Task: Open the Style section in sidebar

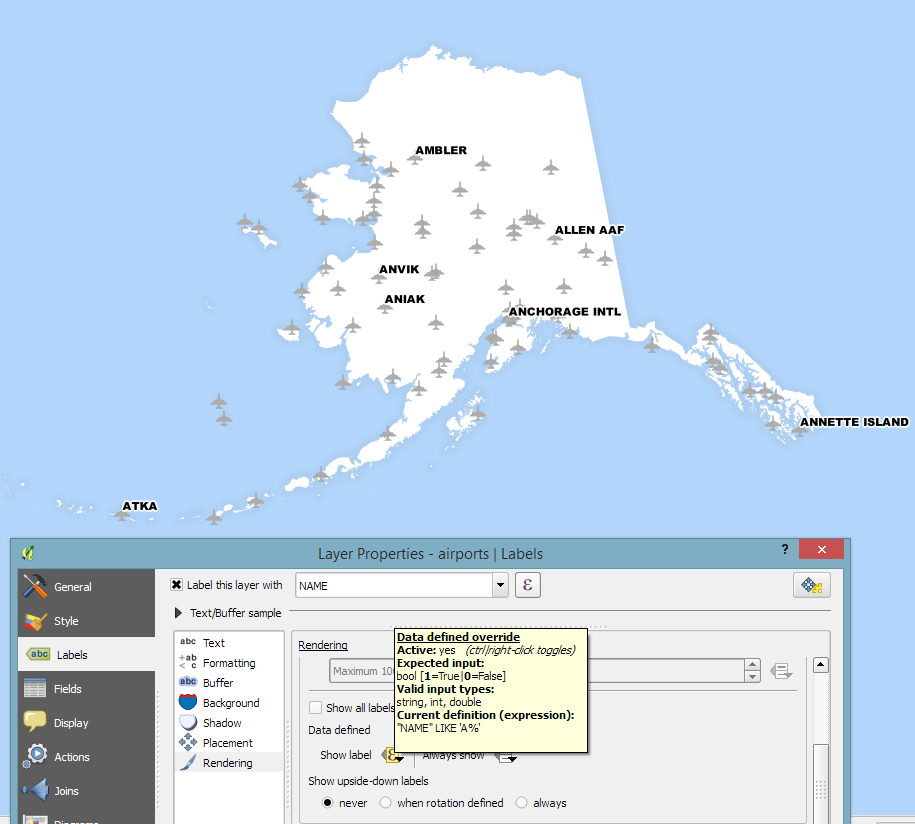Action: point(66,621)
